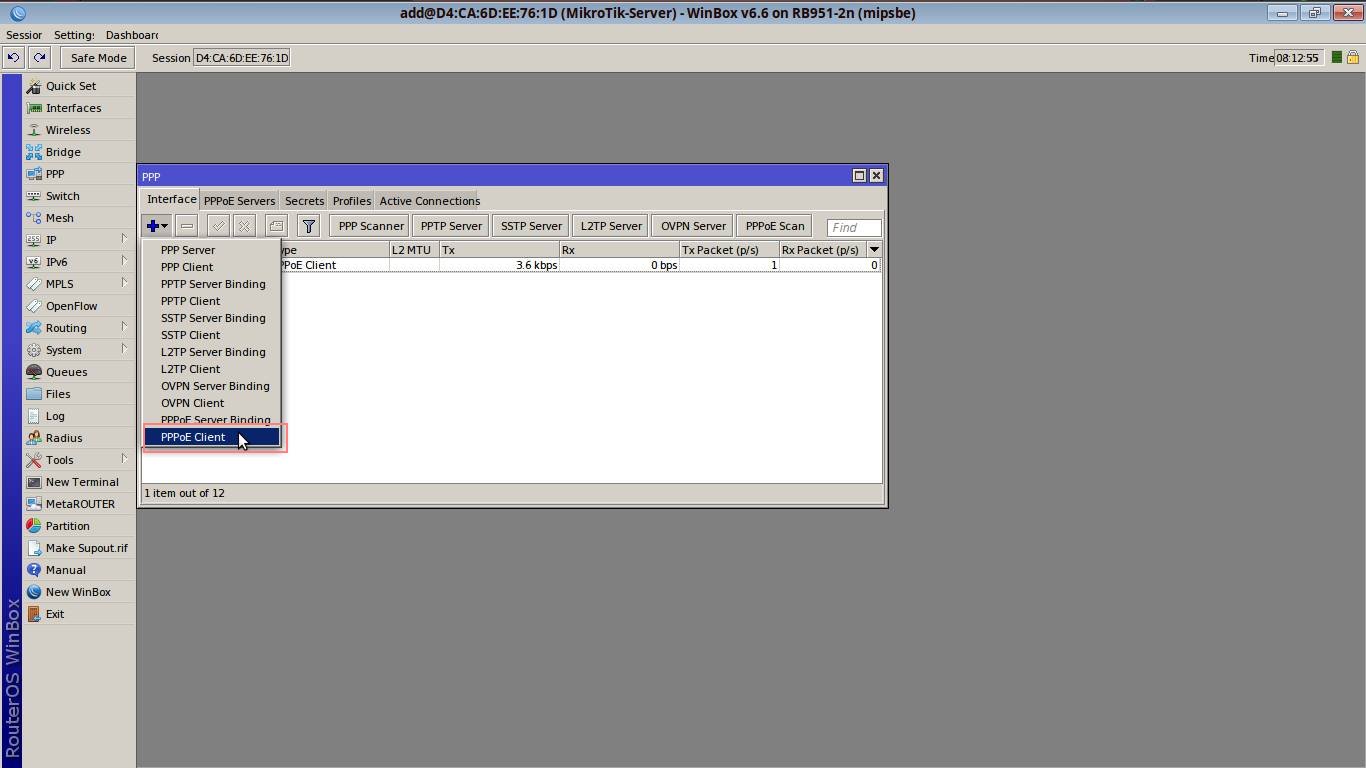1366x768 pixels.
Task: Click the PPTP Server button
Action: click(451, 226)
